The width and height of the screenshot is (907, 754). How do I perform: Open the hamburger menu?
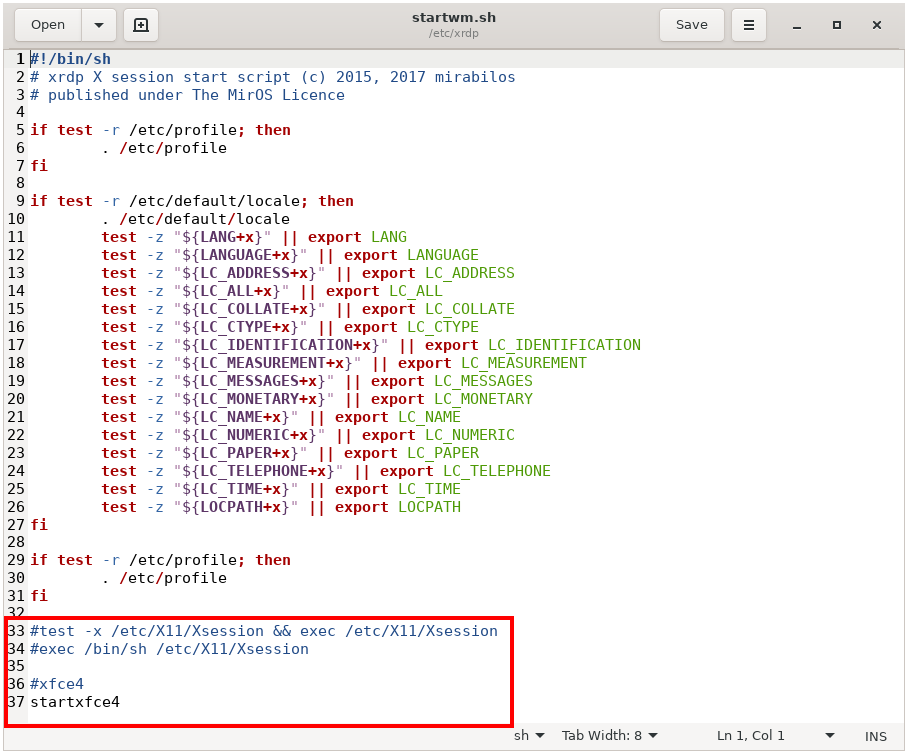point(749,25)
